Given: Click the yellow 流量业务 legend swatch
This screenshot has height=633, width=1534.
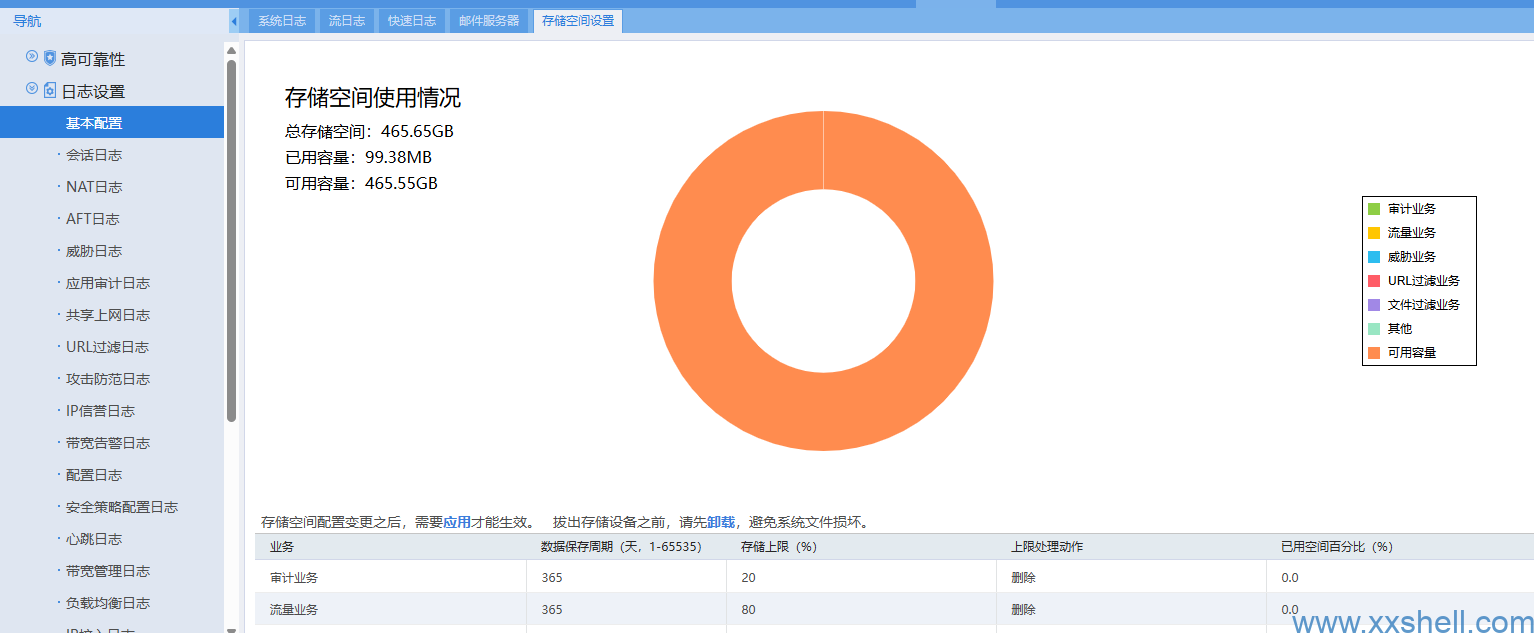Looking at the screenshot, I should pos(1374,233).
